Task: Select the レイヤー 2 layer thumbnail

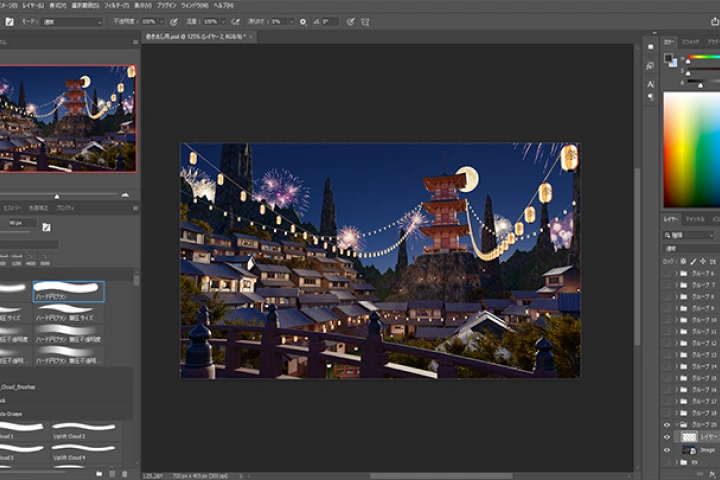Action: pos(688,437)
